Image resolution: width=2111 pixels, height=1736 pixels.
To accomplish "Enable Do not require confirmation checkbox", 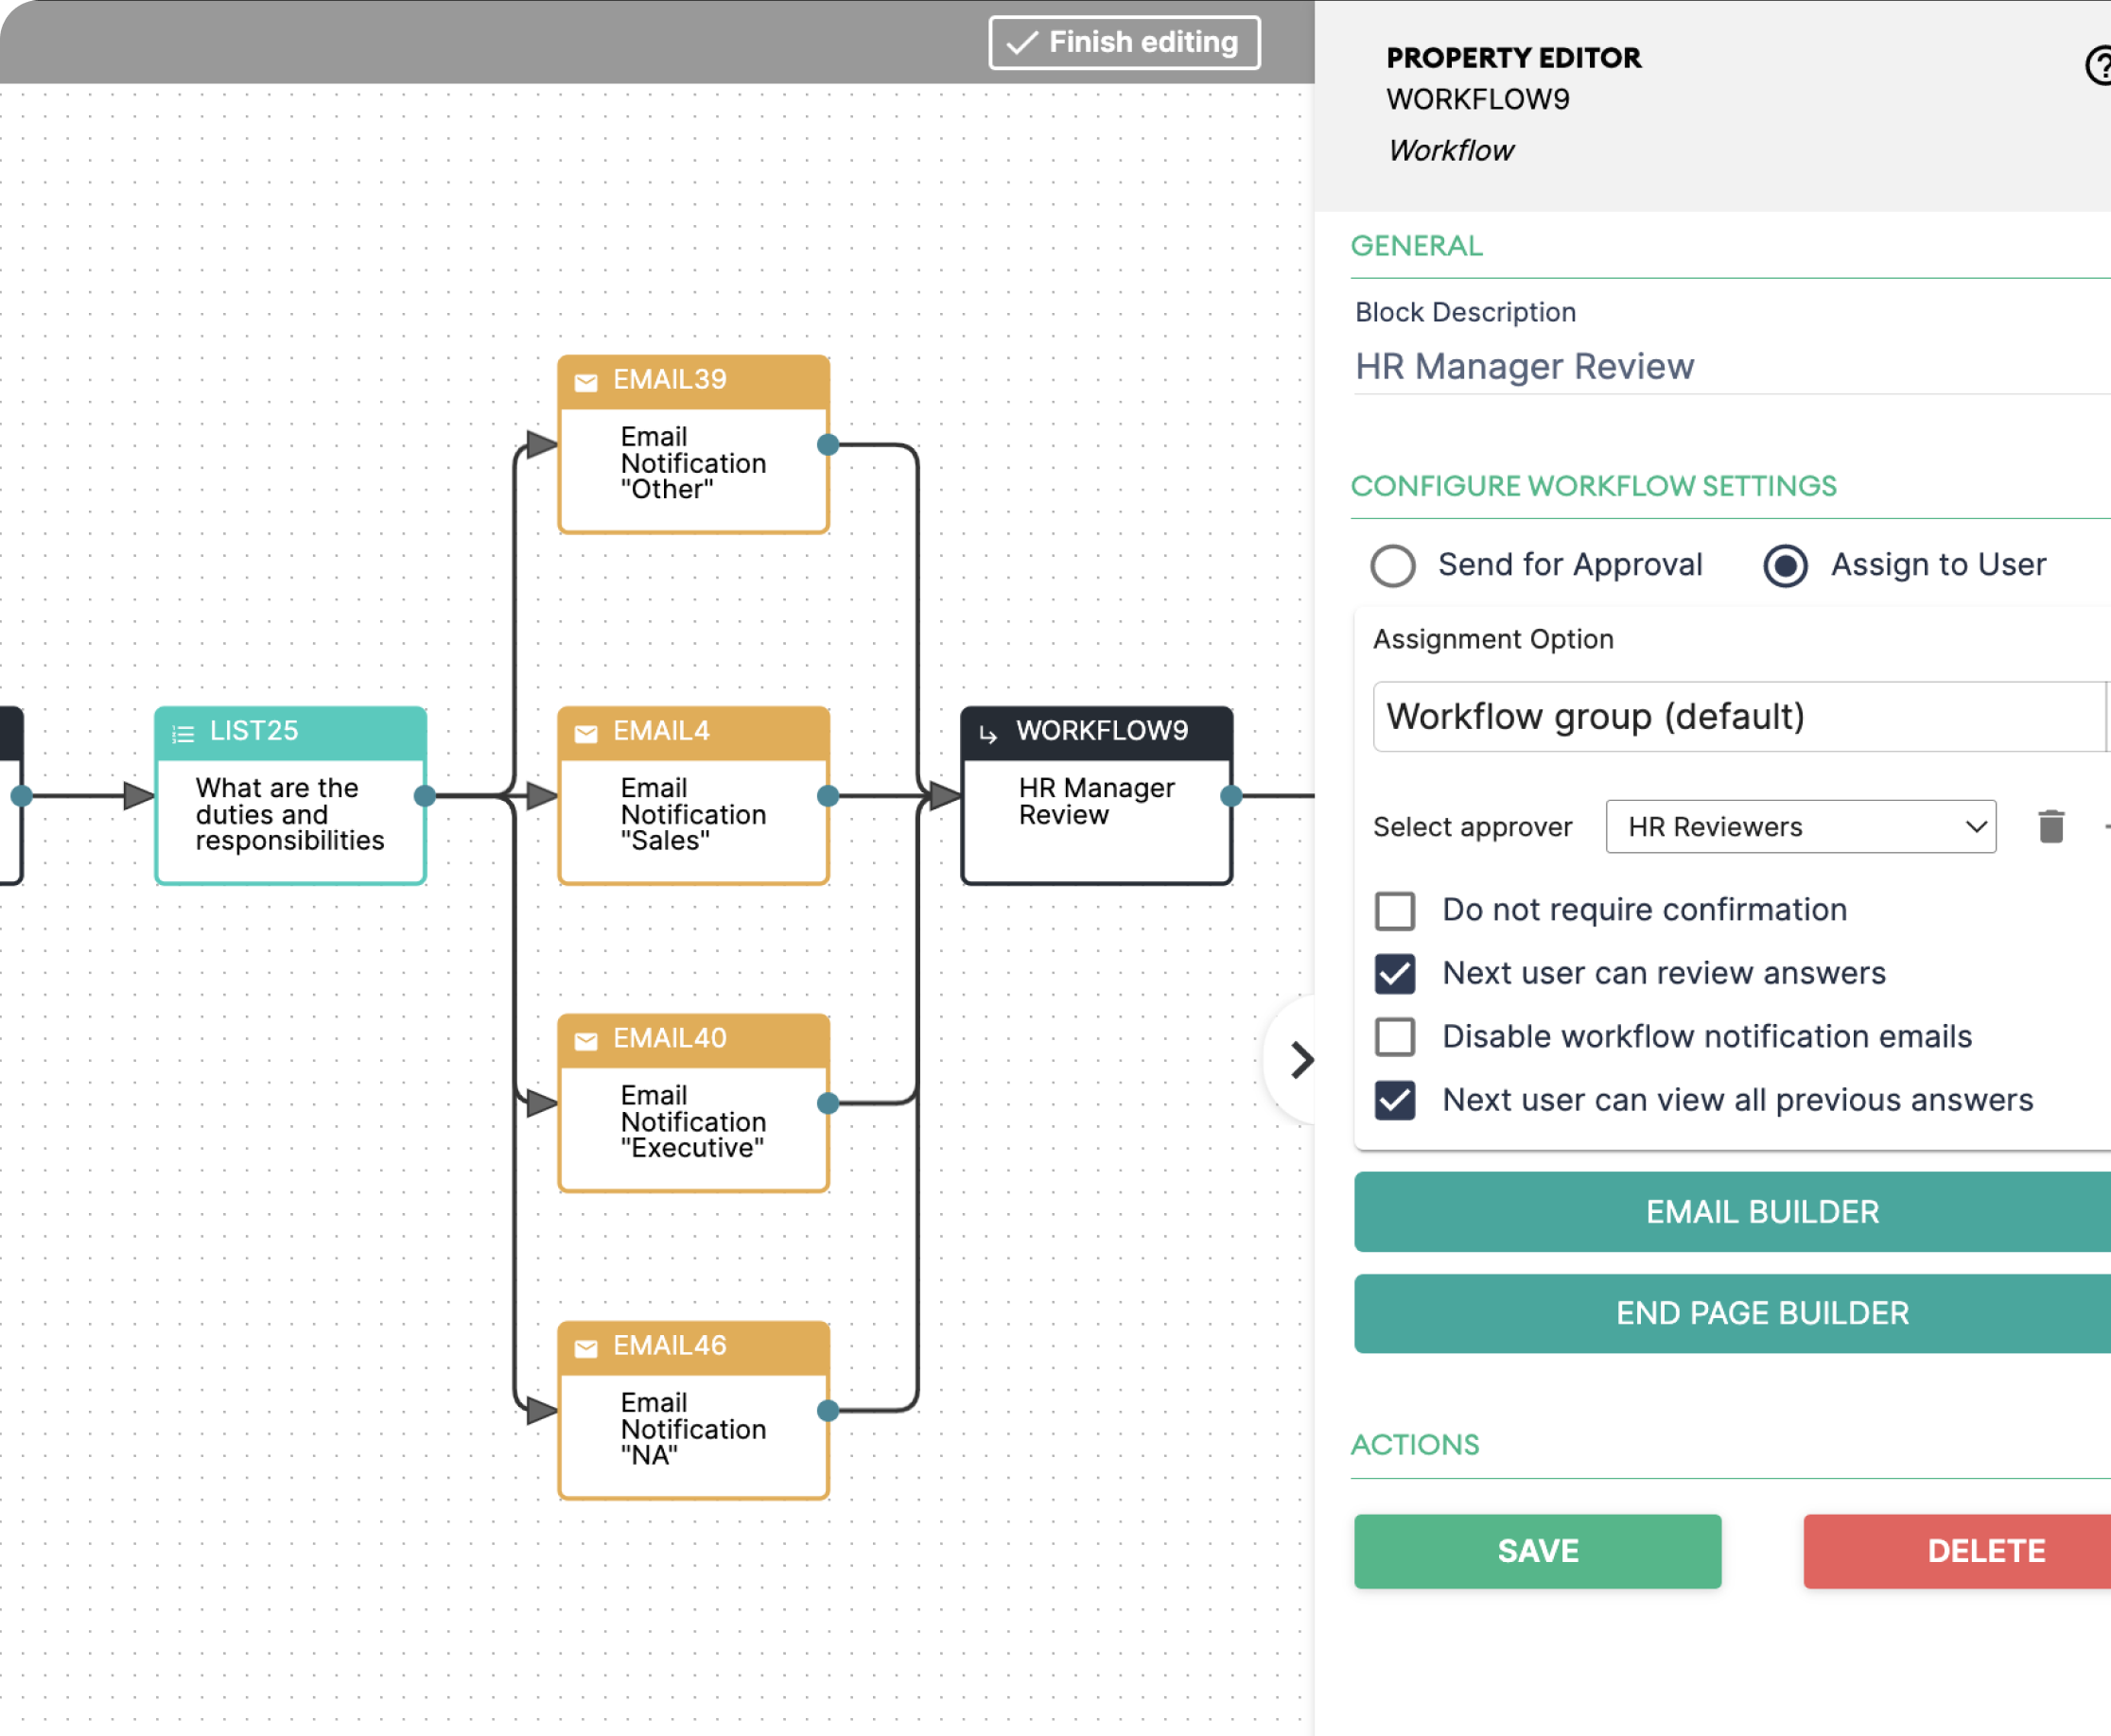I will (x=1394, y=910).
